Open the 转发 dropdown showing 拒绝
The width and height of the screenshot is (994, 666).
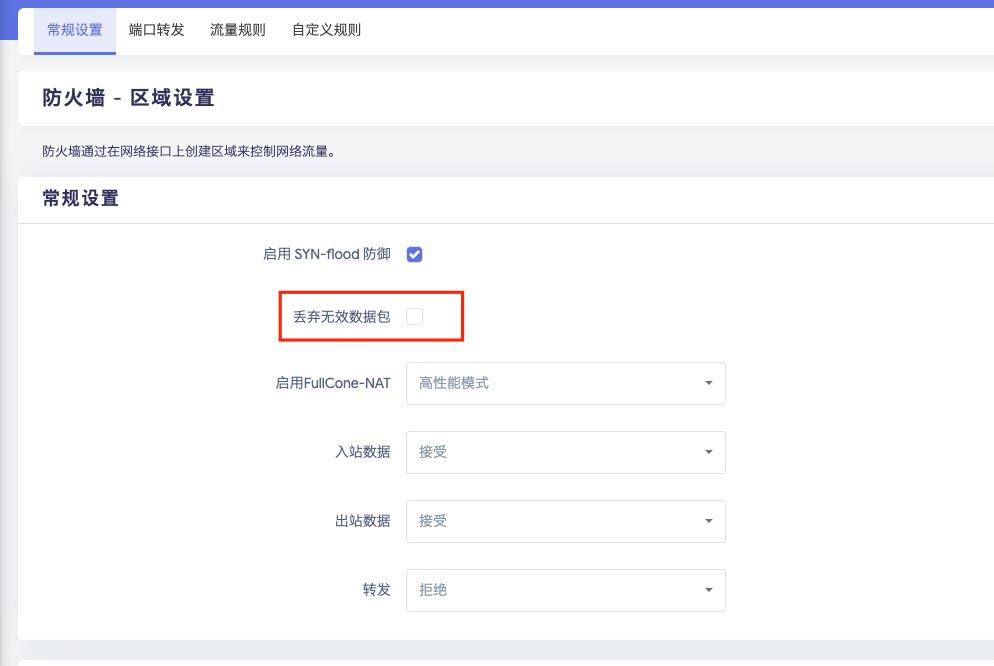pyautogui.click(x=565, y=591)
